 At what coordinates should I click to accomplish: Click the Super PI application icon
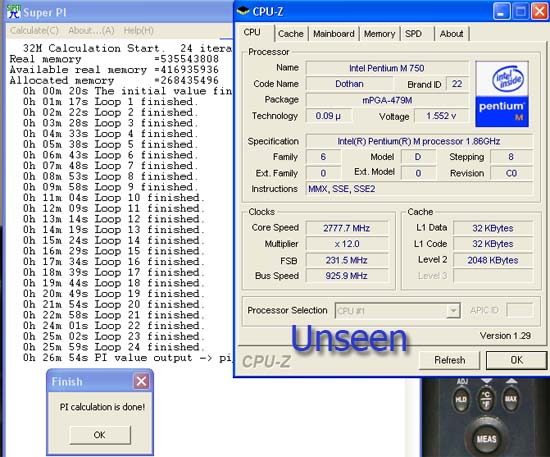click(x=14, y=12)
